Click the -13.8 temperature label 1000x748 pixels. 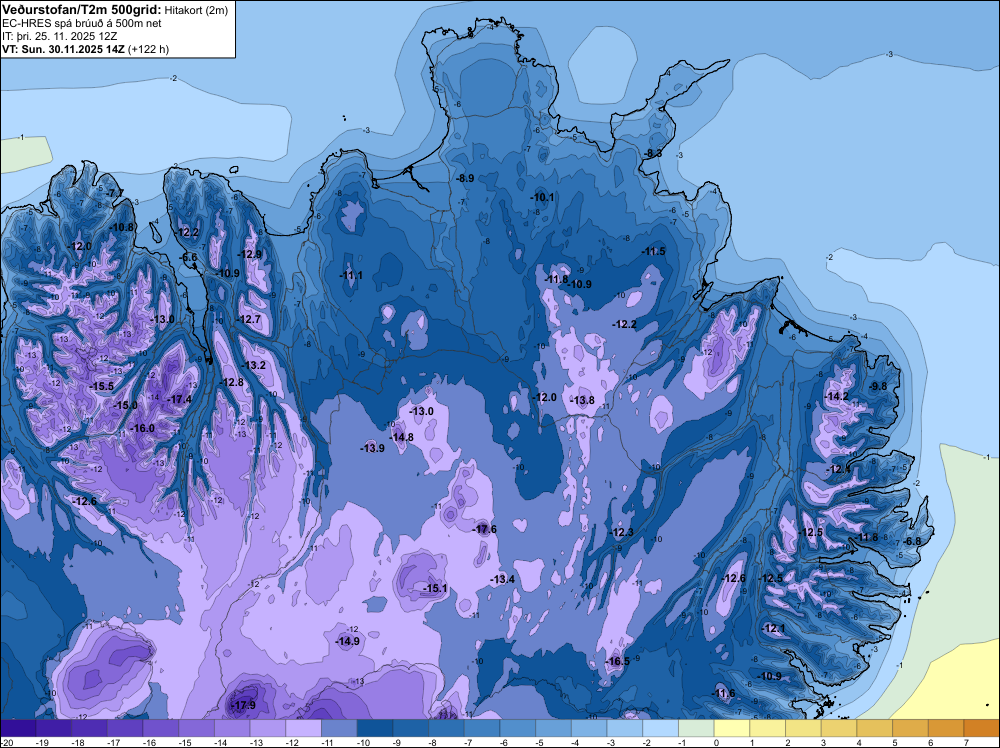582,400
